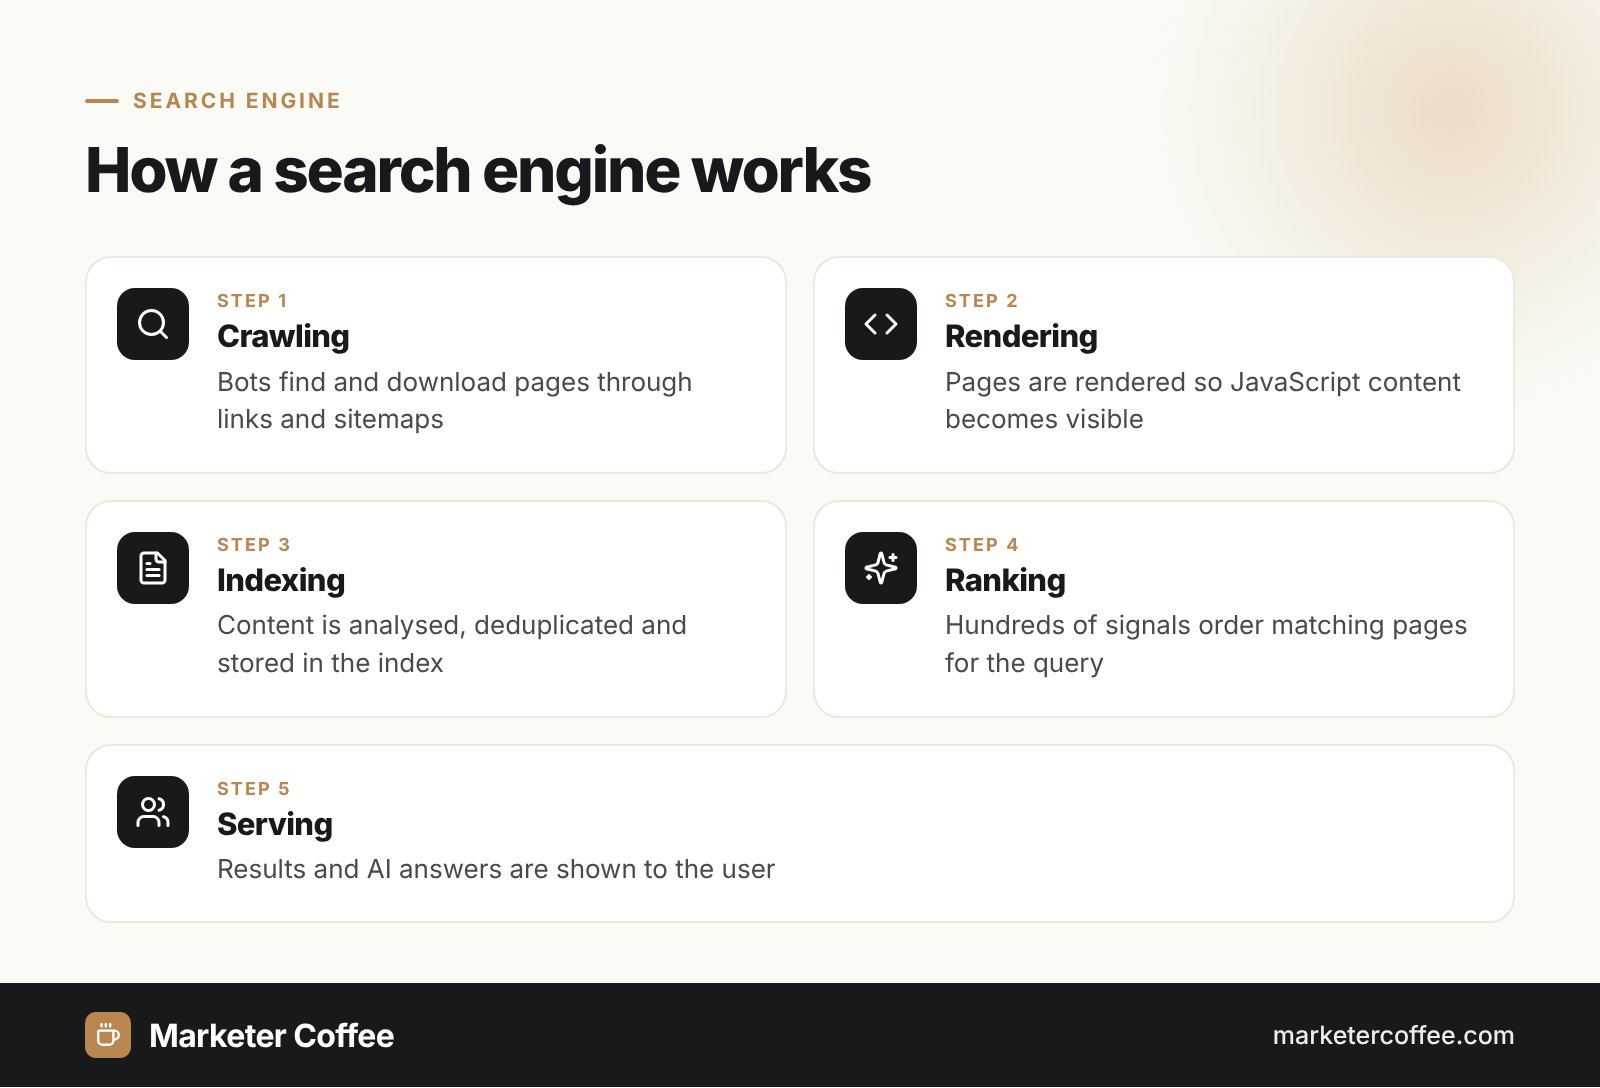Select the Ranking title
This screenshot has height=1088, width=1600.
1005,581
